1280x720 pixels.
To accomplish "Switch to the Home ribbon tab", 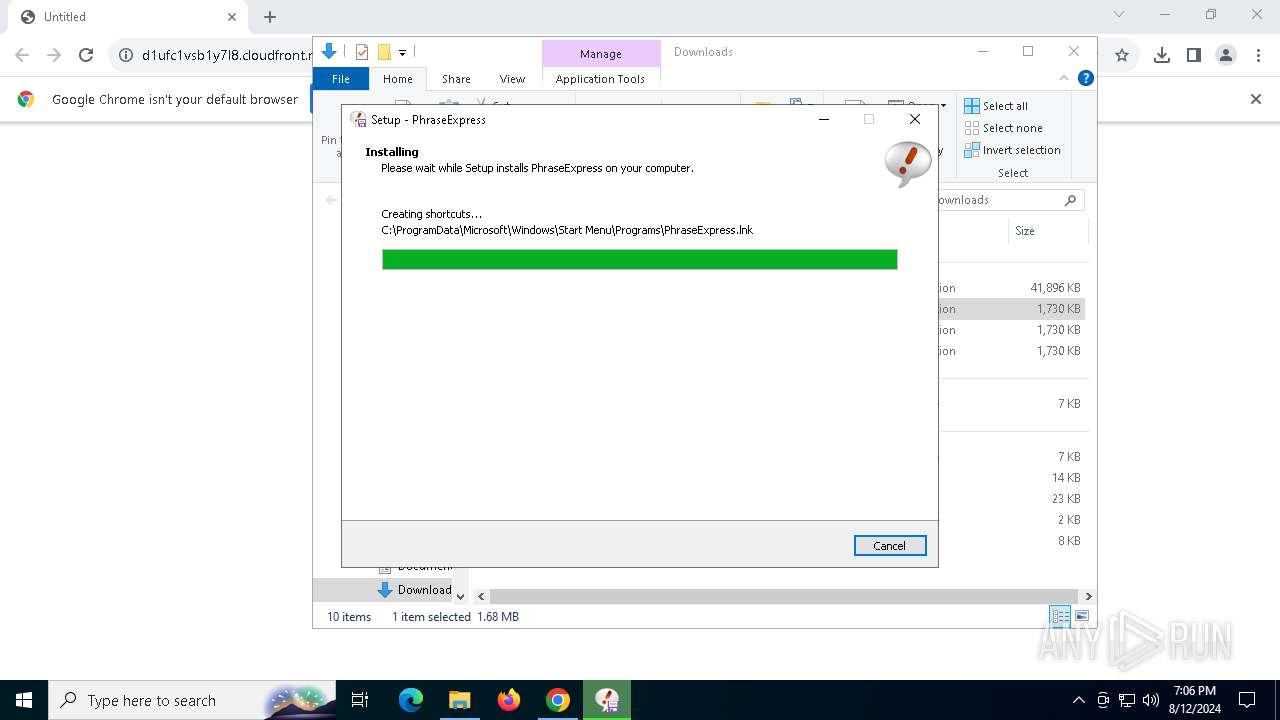I will [397, 79].
